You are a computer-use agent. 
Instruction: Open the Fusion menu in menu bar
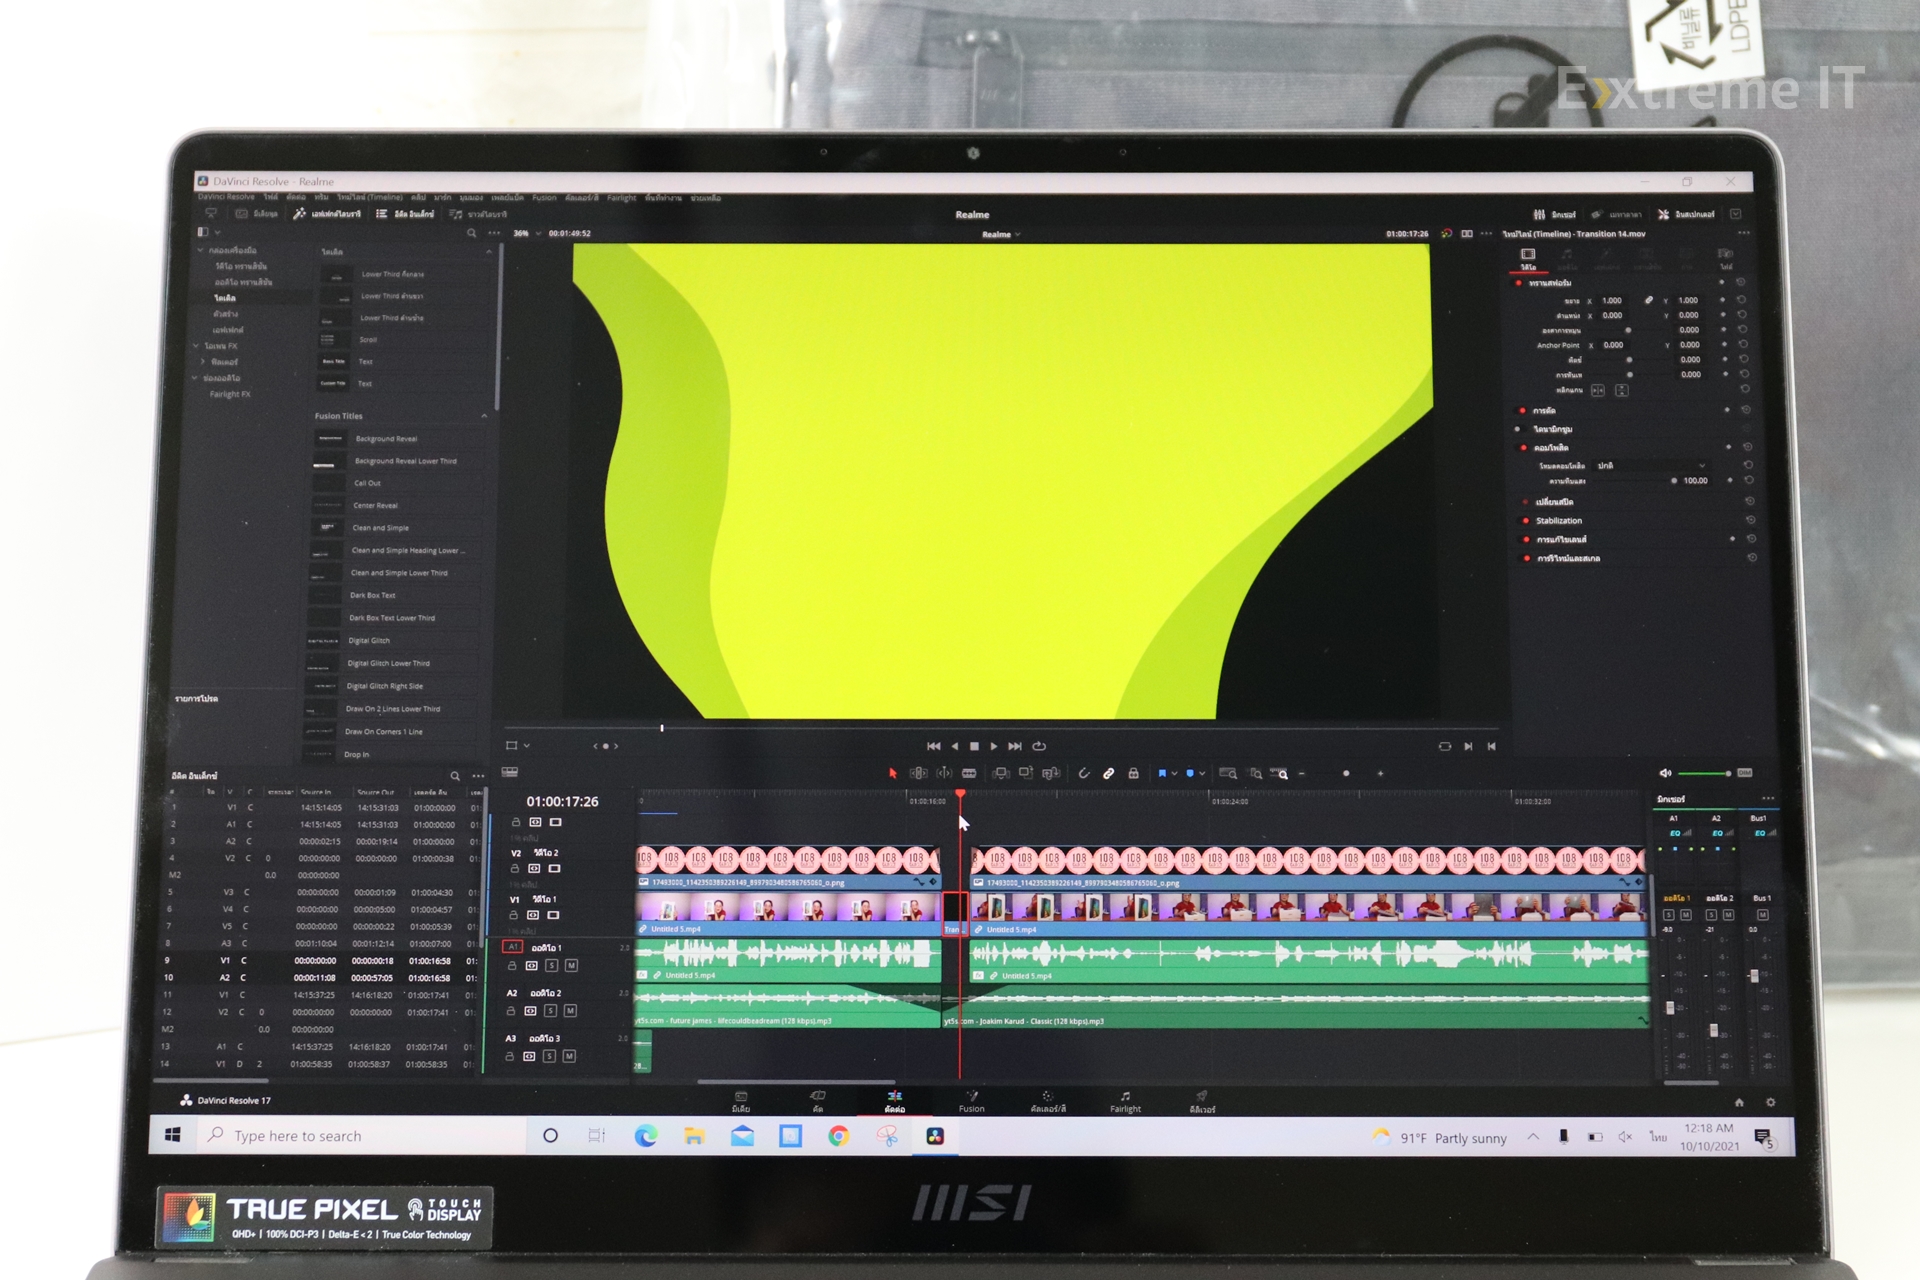tap(544, 198)
